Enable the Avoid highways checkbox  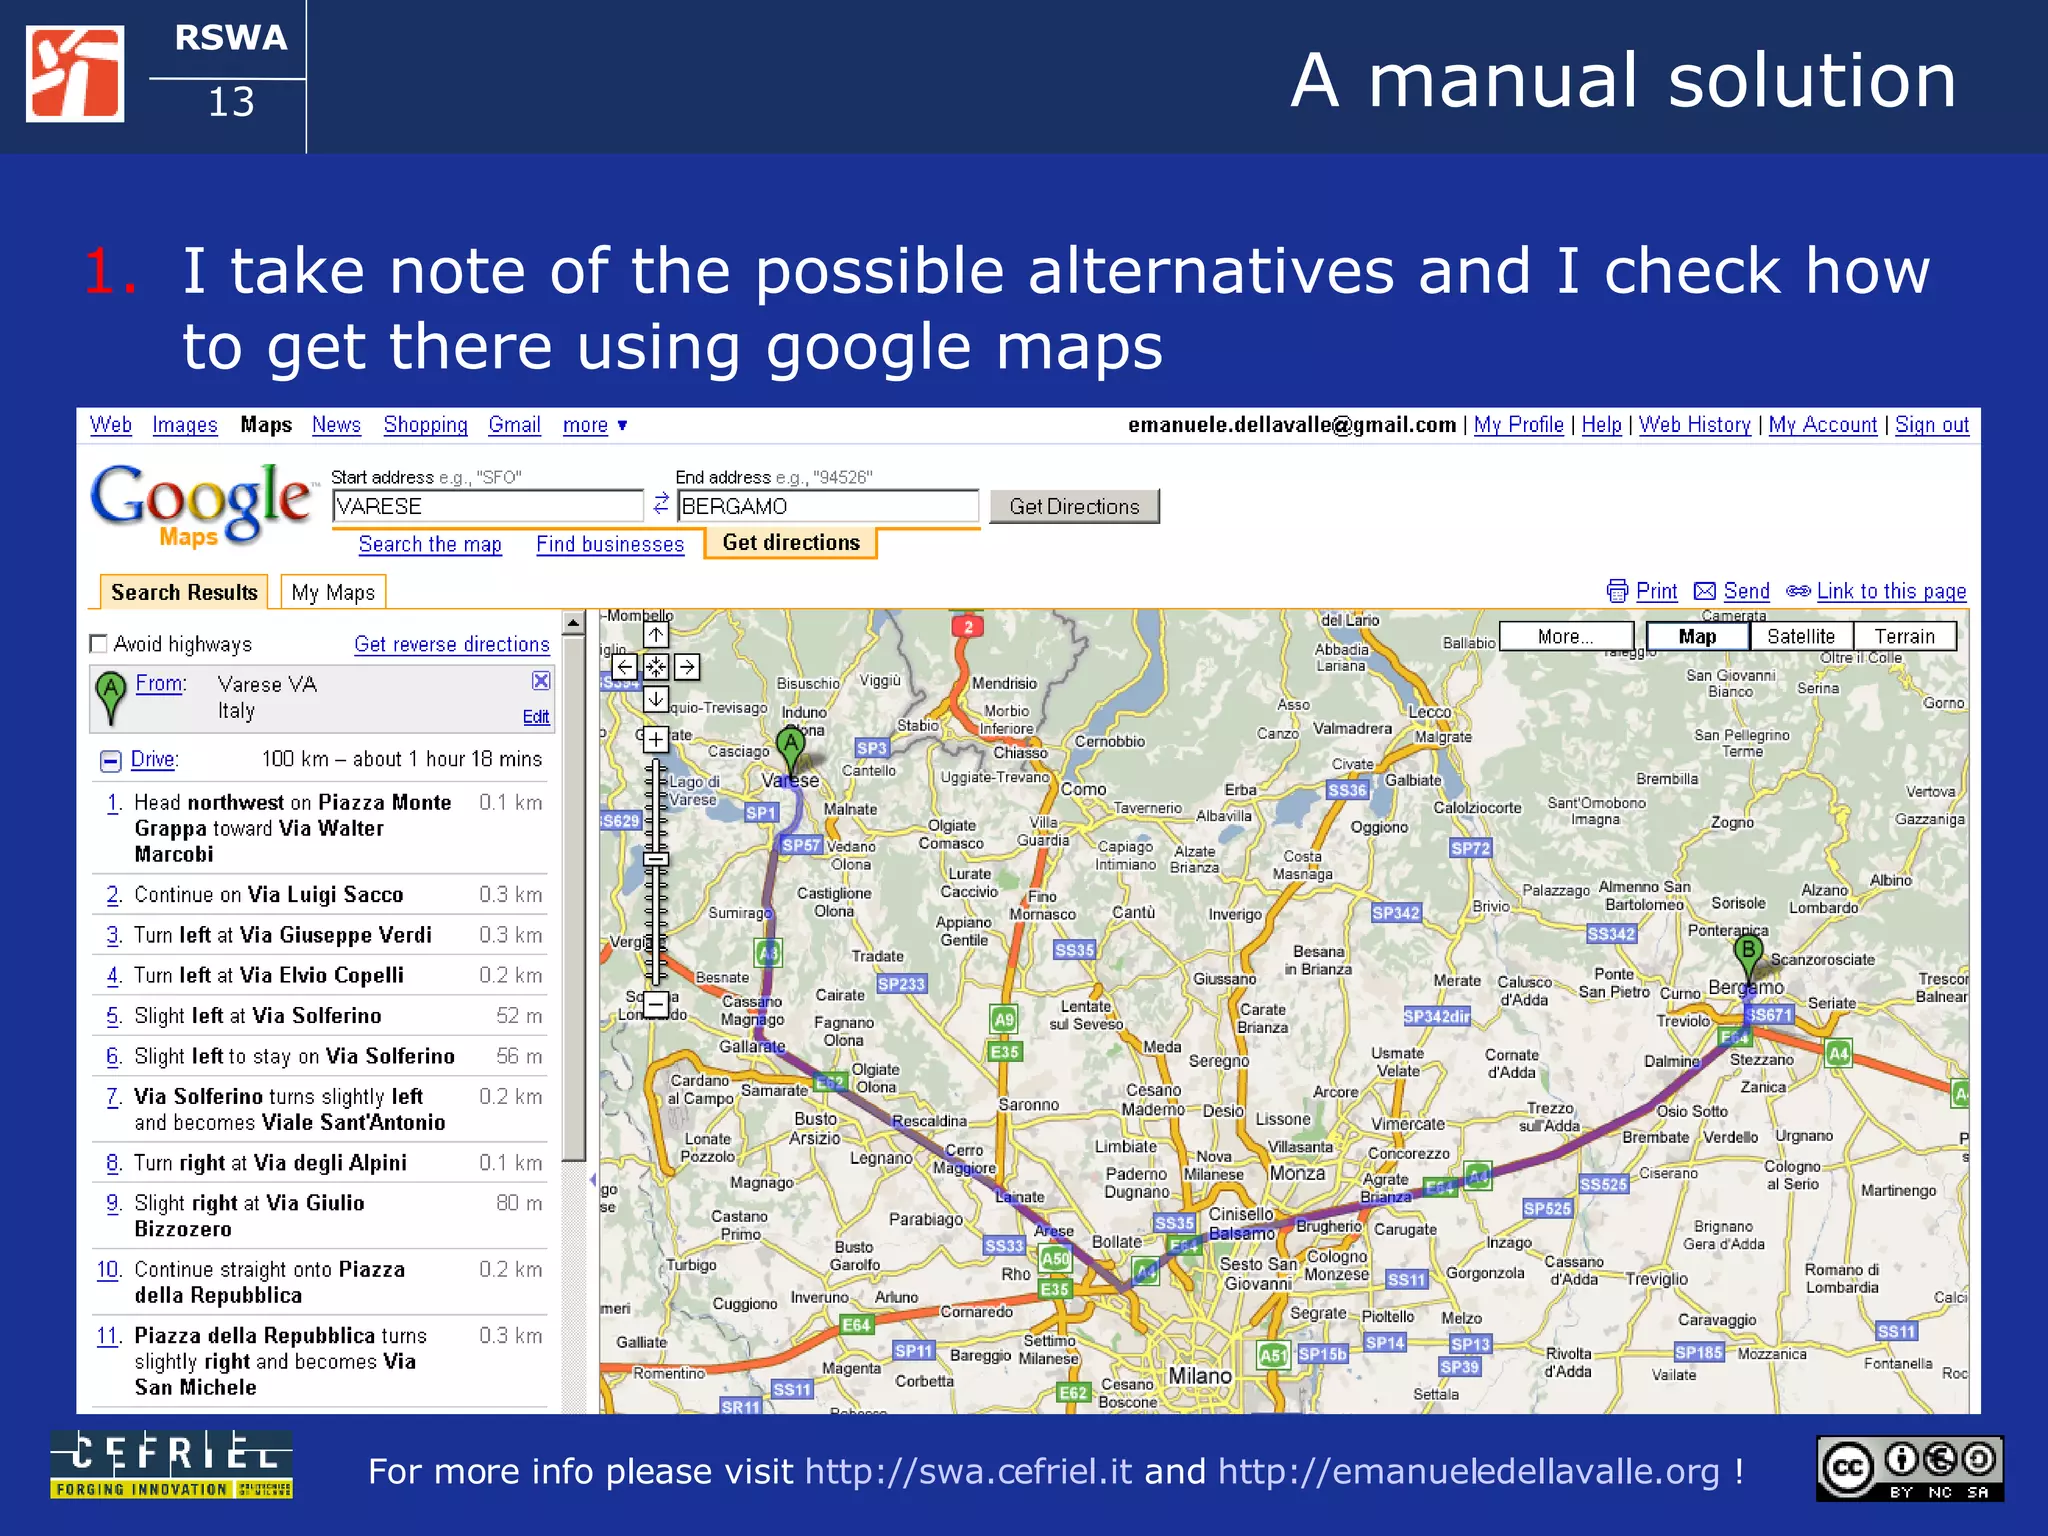click(99, 644)
